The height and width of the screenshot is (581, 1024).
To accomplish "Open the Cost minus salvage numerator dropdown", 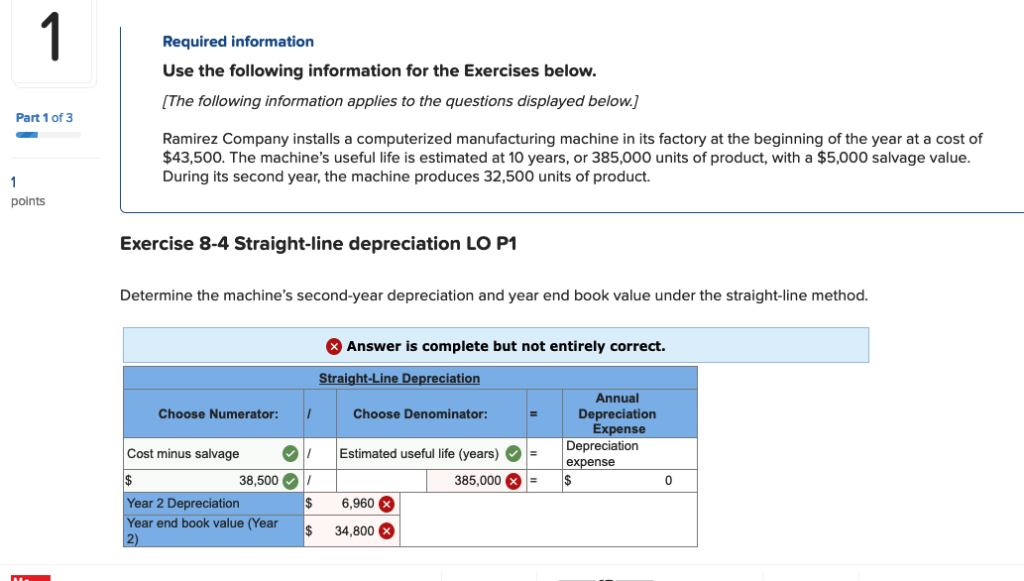I will tap(213, 454).
